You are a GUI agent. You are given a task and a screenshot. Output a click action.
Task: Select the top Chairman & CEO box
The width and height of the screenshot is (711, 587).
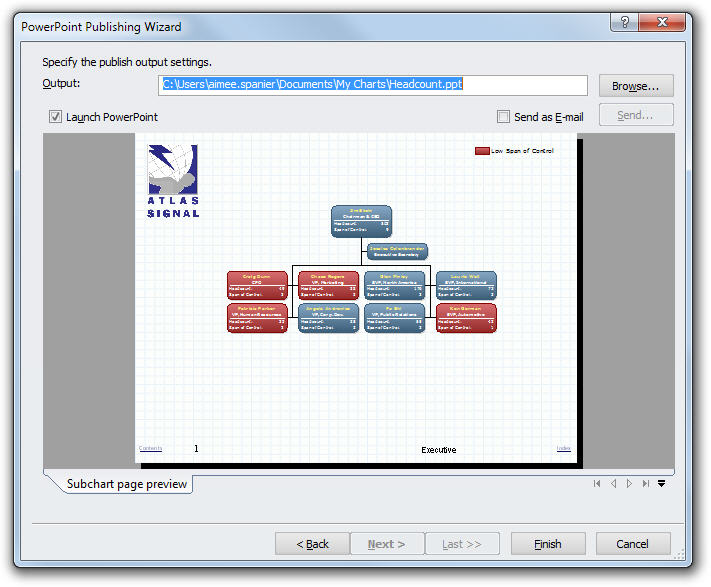(x=361, y=221)
